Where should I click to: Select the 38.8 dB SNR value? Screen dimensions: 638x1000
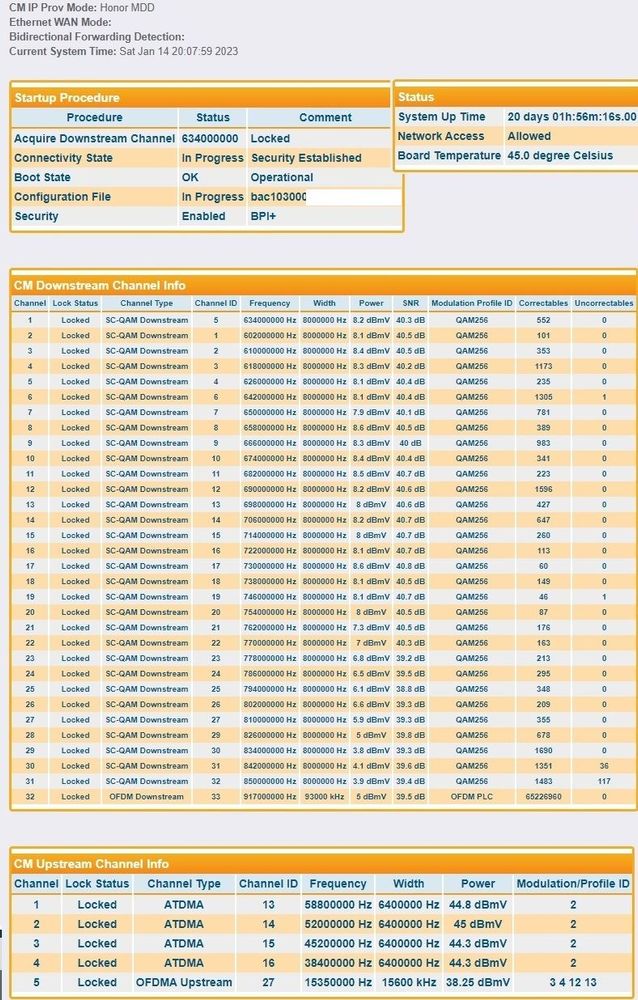[411, 689]
